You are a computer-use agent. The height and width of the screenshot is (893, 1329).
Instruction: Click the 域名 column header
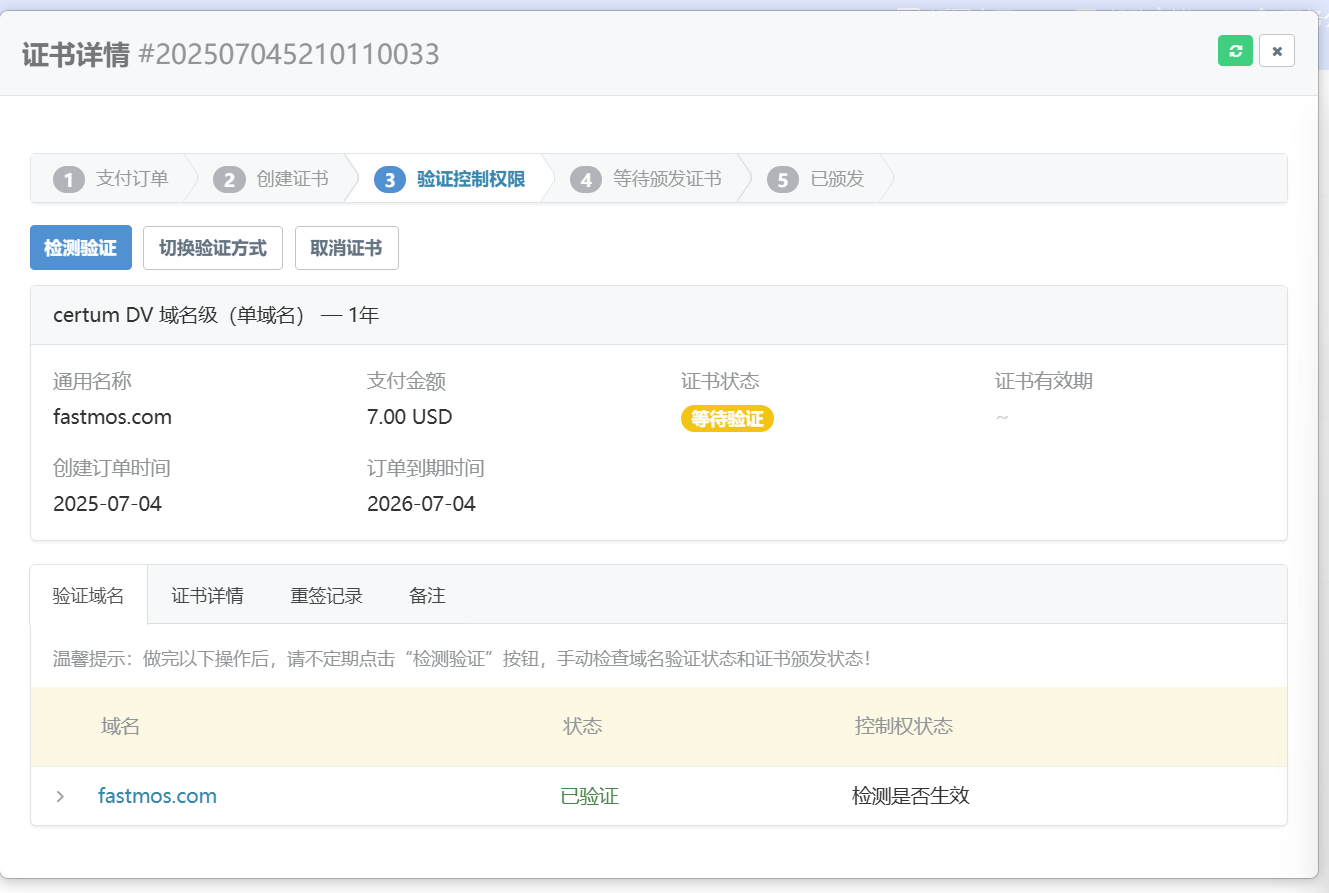tap(120, 726)
